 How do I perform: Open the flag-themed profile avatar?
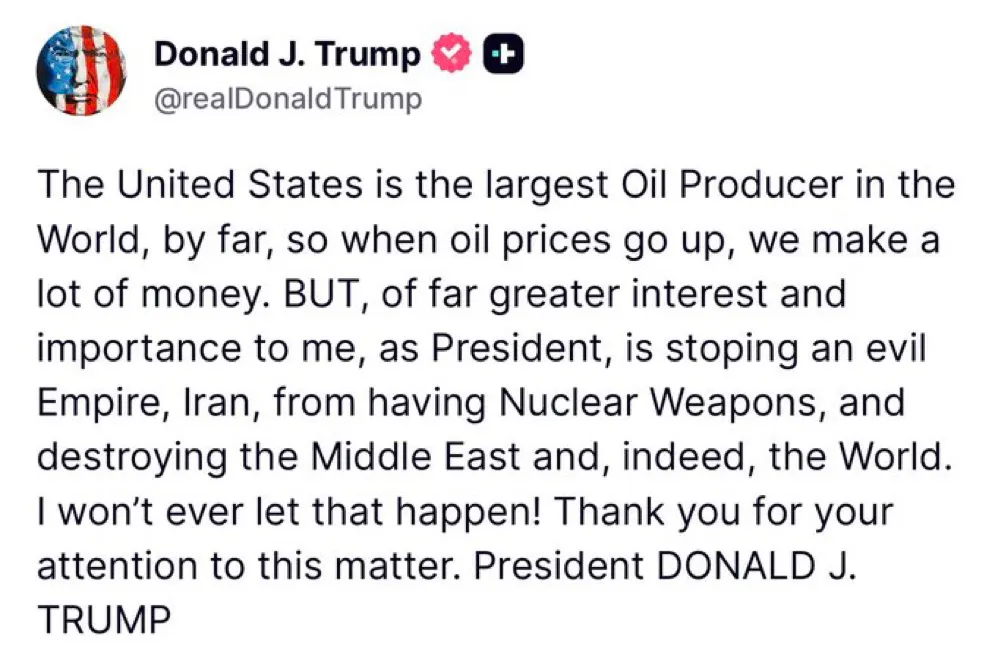coord(81,71)
